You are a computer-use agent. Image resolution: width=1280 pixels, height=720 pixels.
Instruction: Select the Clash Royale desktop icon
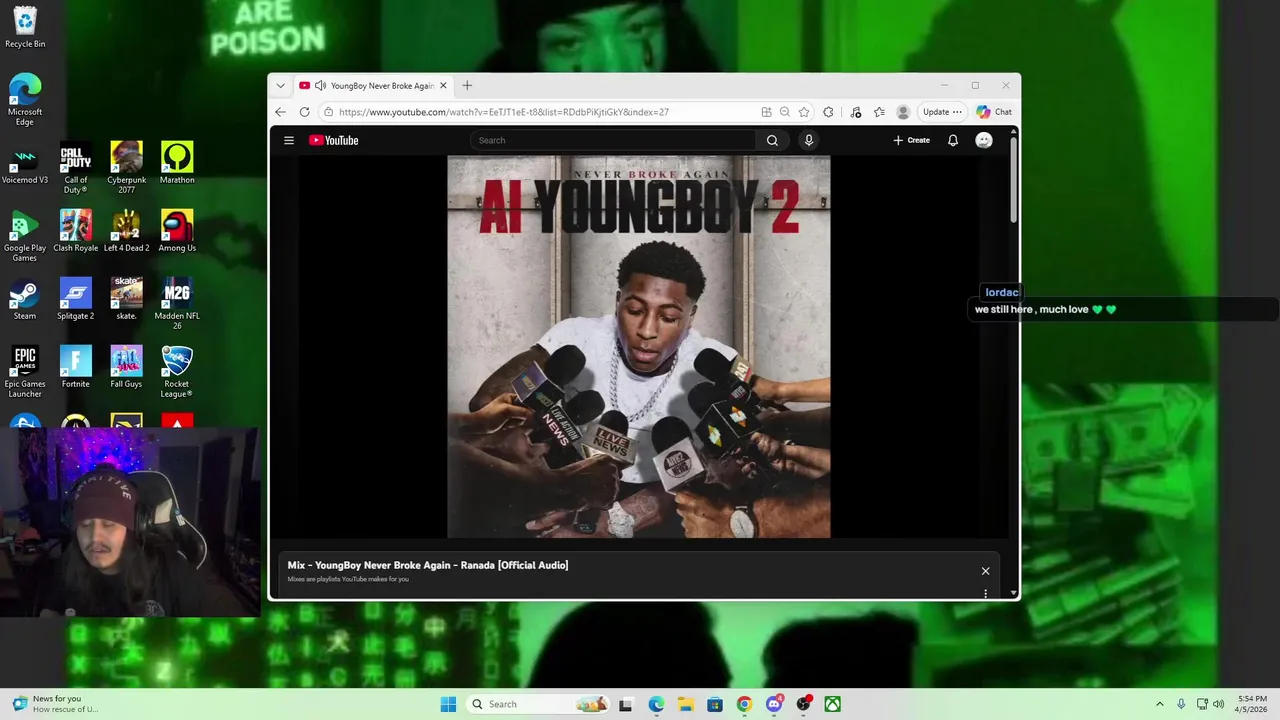pyautogui.click(x=76, y=231)
